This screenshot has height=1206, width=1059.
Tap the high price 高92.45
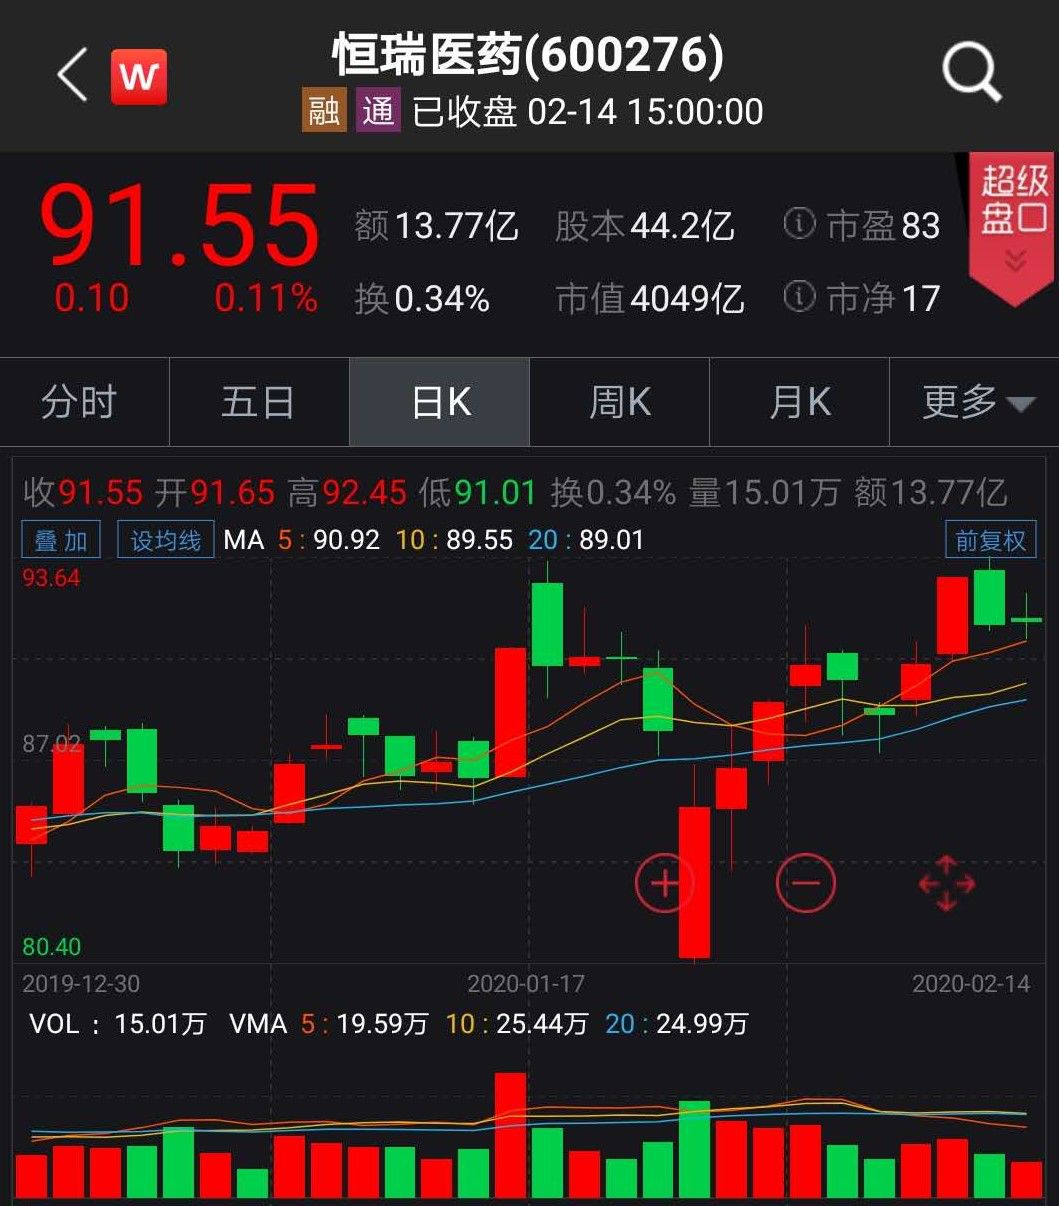pos(347,492)
